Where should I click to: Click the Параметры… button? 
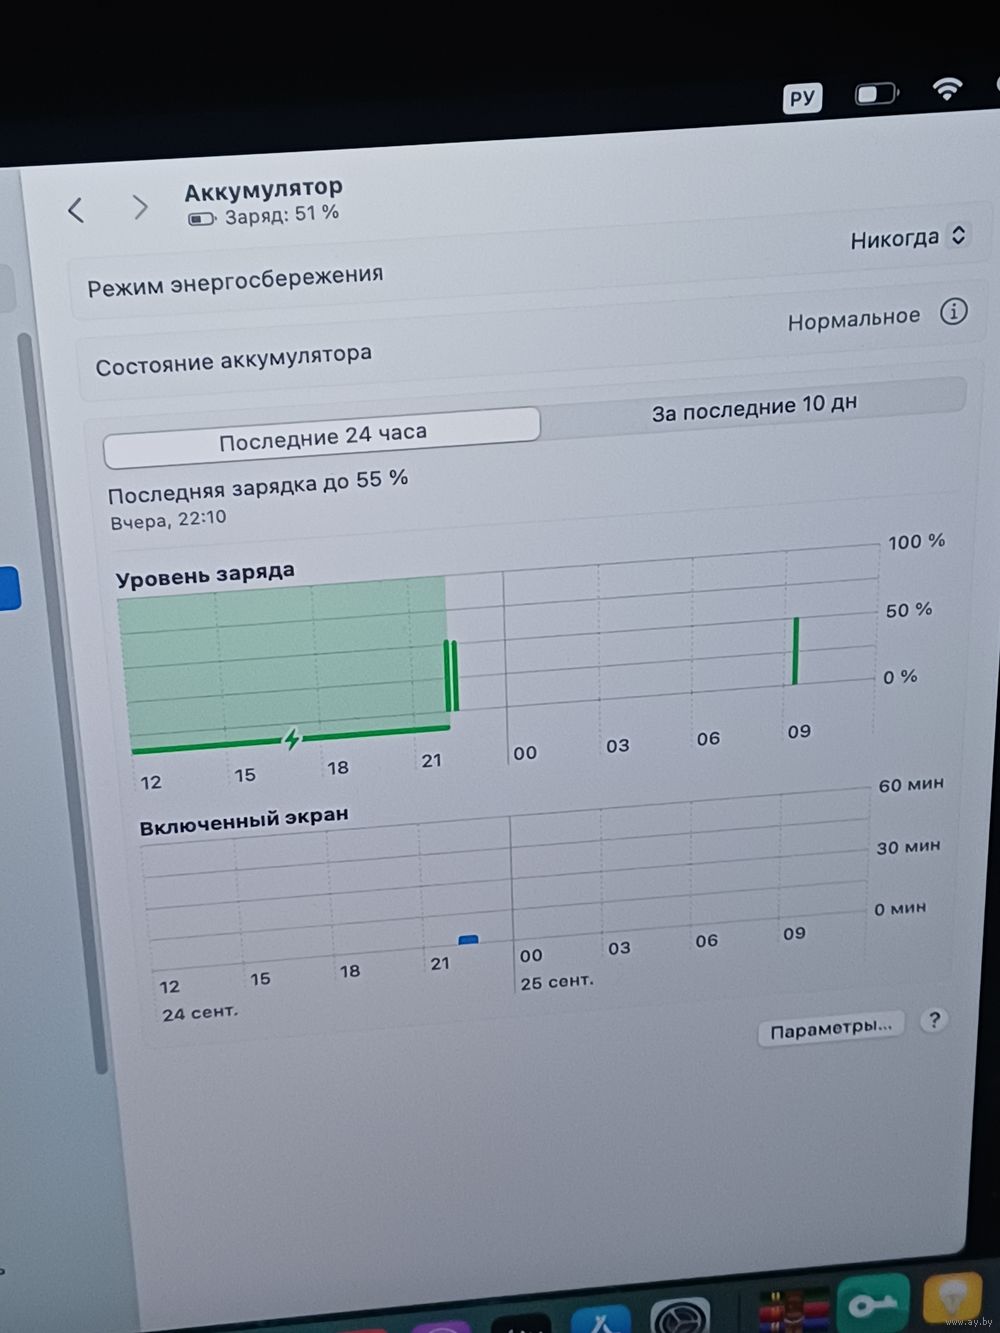point(831,1028)
